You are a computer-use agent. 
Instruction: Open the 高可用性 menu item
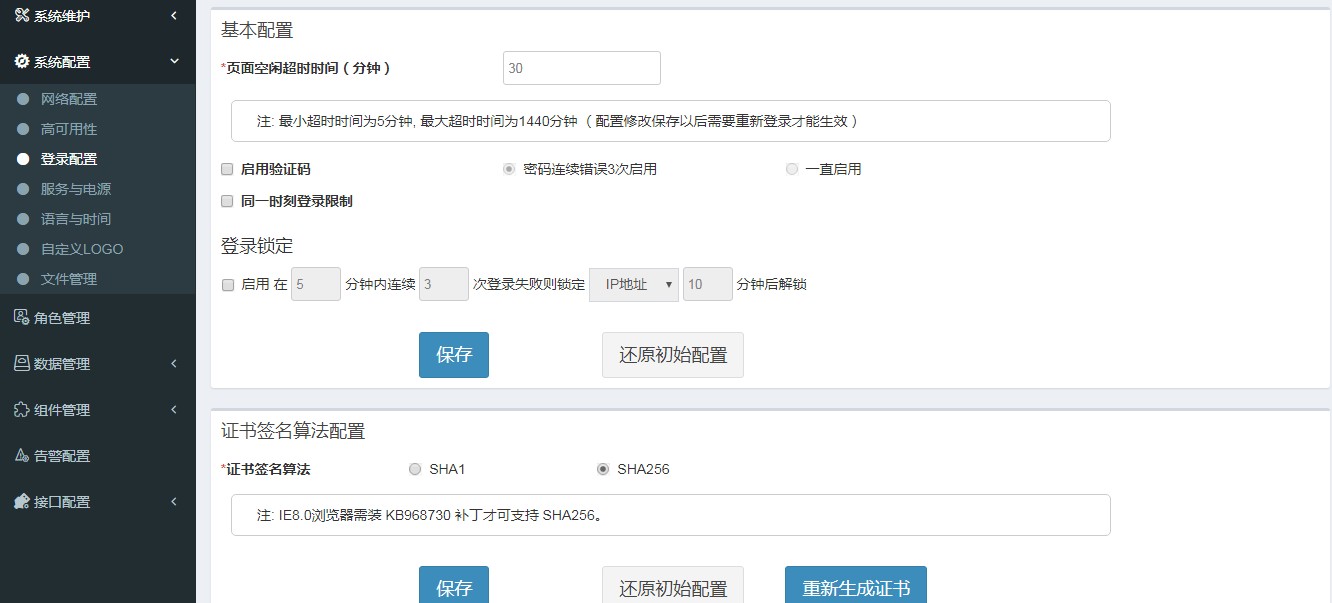[x=69, y=129]
